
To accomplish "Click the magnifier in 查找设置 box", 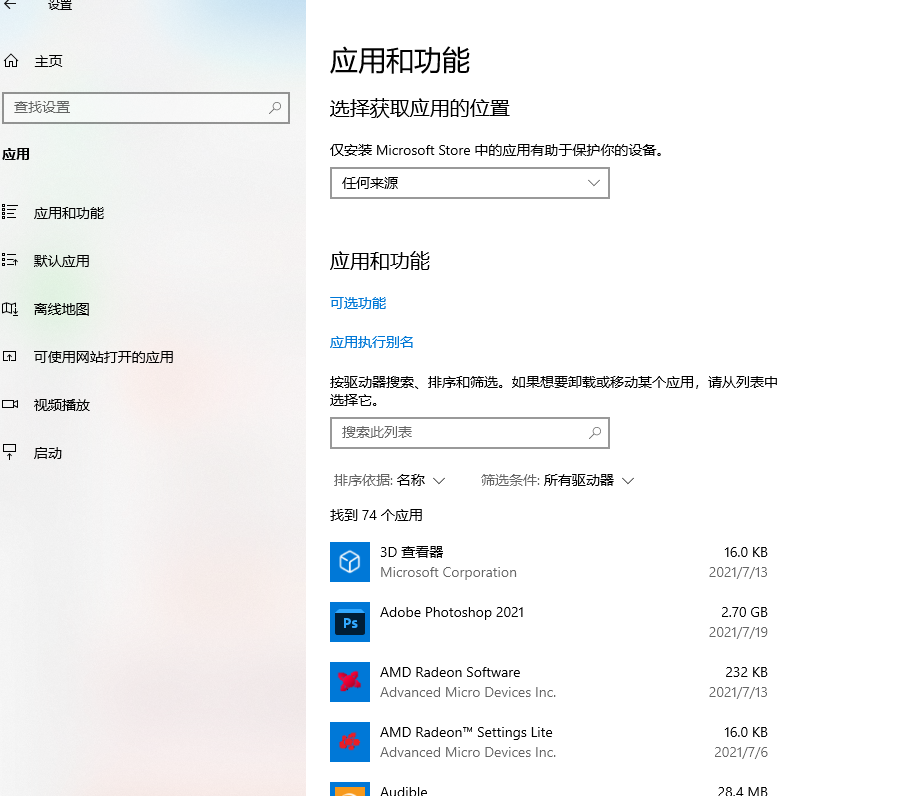I will pos(275,107).
